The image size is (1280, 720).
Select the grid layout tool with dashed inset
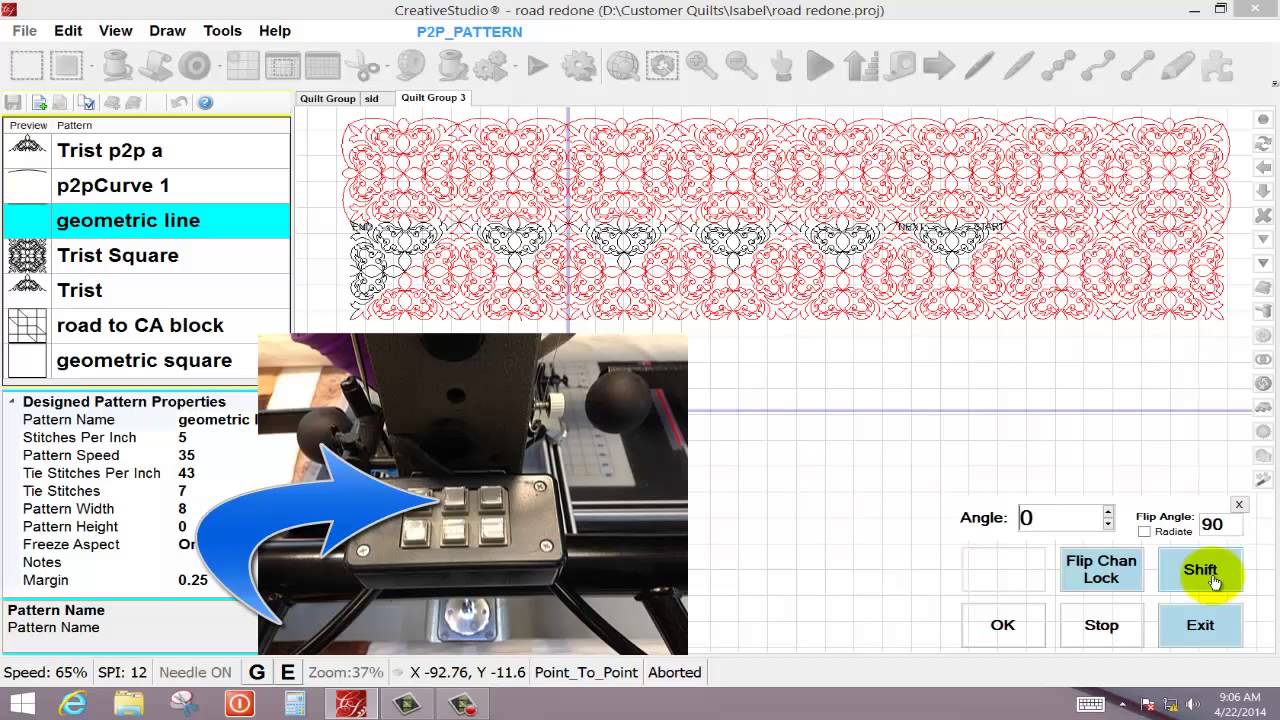283,67
